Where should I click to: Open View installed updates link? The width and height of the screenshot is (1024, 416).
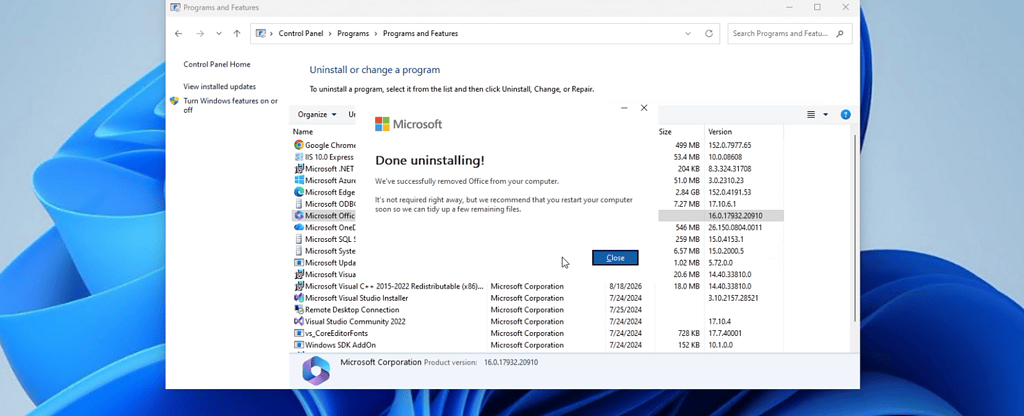(219, 86)
